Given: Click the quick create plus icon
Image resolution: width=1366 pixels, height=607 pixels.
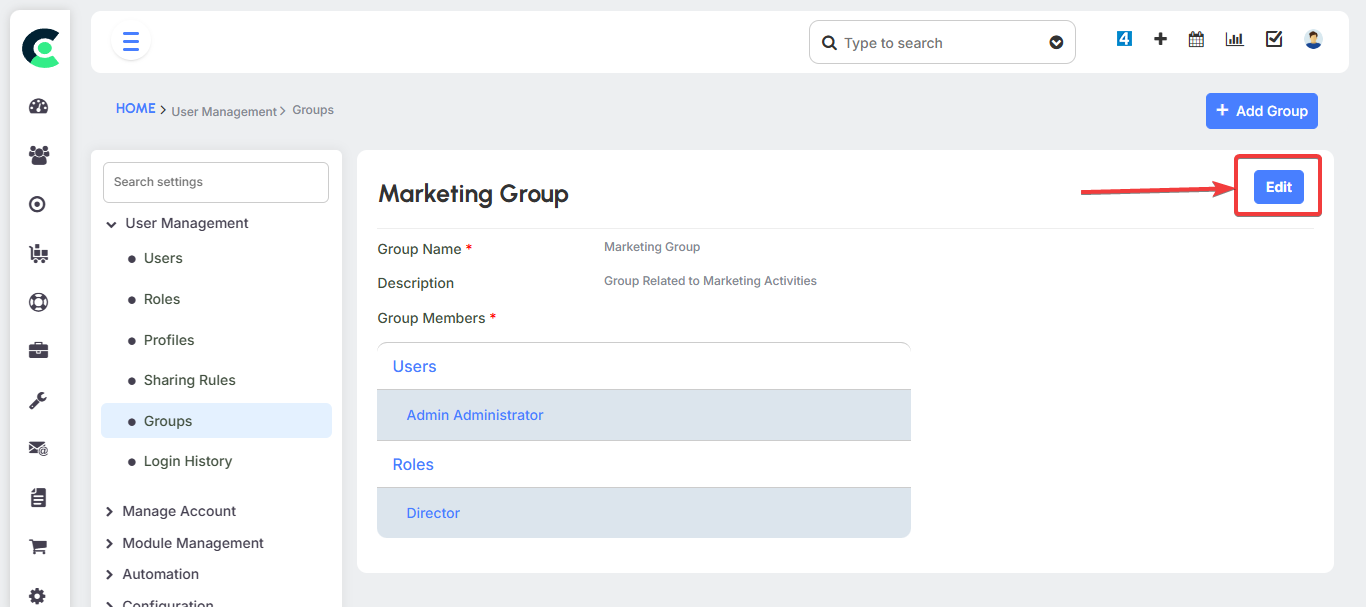Looking at the screenshot, I should pyautogui.click(x=1160, y=40).
